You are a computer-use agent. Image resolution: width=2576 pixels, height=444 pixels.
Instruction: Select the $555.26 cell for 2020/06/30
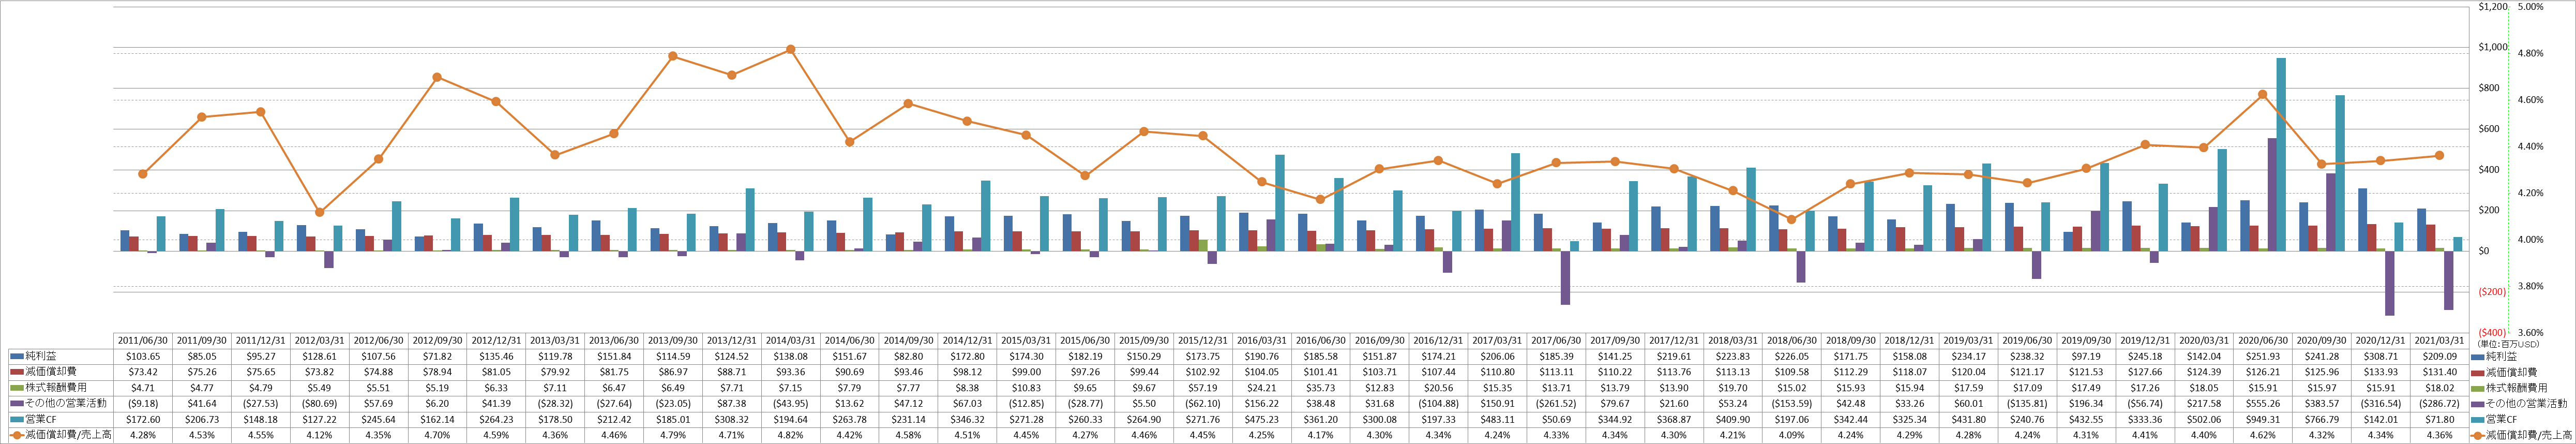pos(2264,404)
